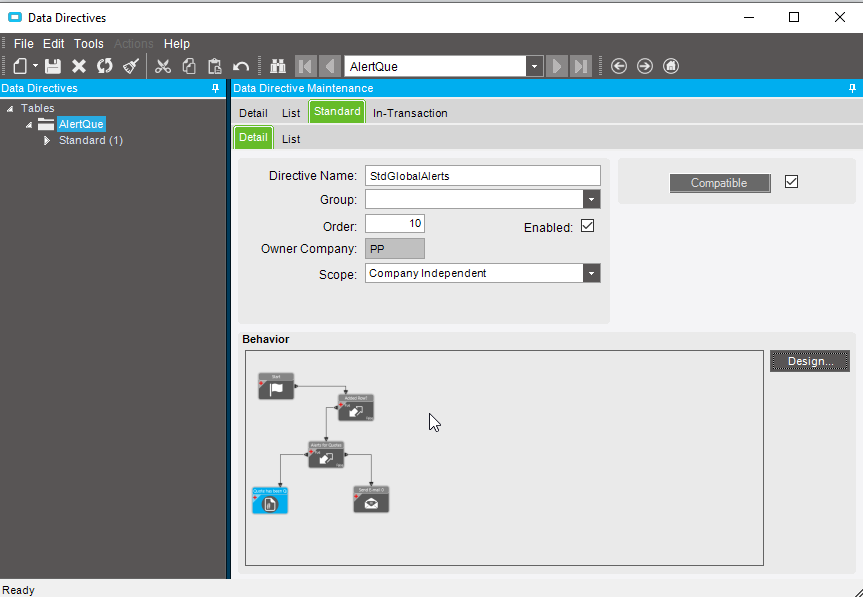Click the circled Back arrow icon
The width and height of the screenshot is (863, 597).
click(619, 67)
